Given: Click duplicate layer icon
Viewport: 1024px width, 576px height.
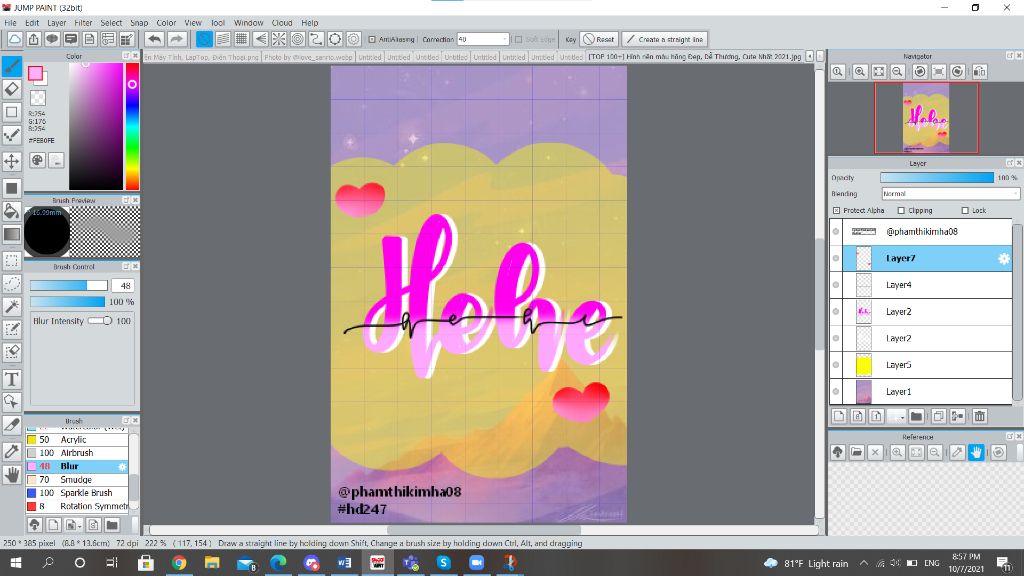Looking at the screenshot, I should [x=938, y=416].
